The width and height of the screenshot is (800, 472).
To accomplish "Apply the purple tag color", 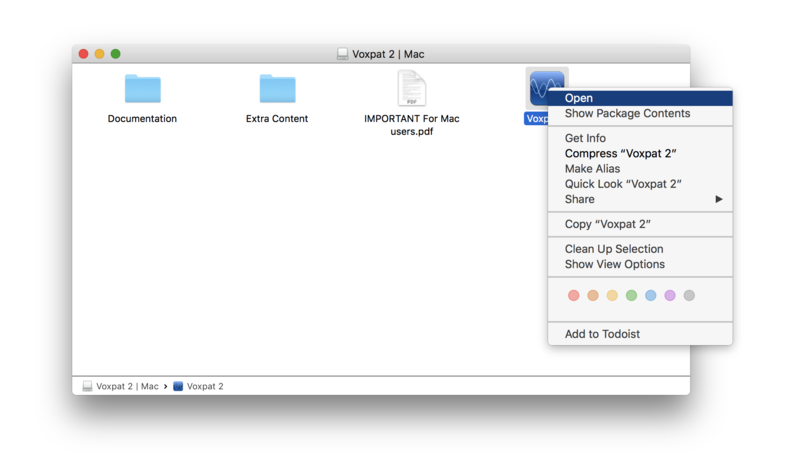I will [x=670, y=295].
